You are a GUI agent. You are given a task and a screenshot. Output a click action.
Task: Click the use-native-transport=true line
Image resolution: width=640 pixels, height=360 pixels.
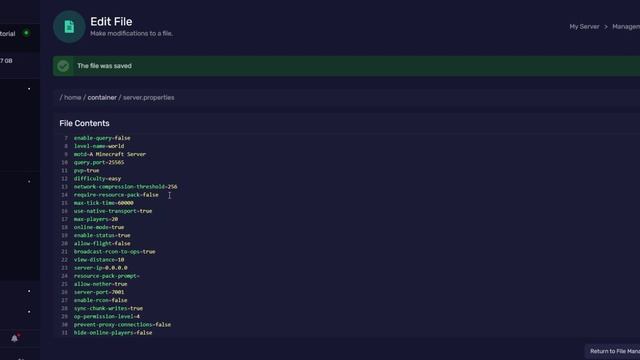(x=113, y=211)
